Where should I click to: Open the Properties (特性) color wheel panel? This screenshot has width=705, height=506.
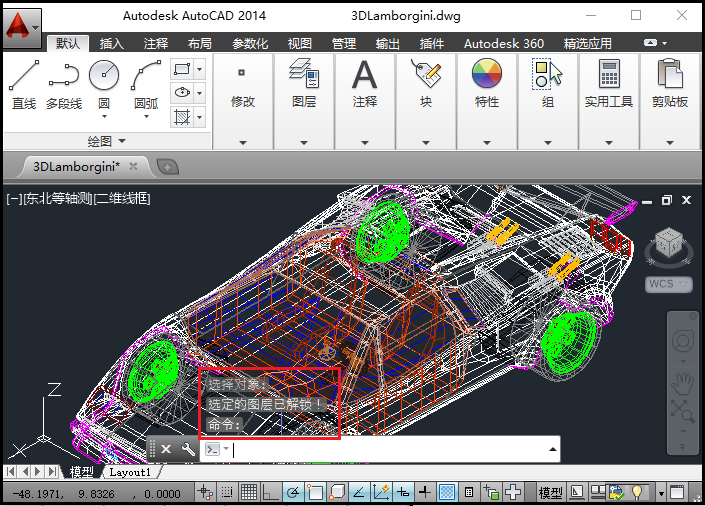coord(487,83)
